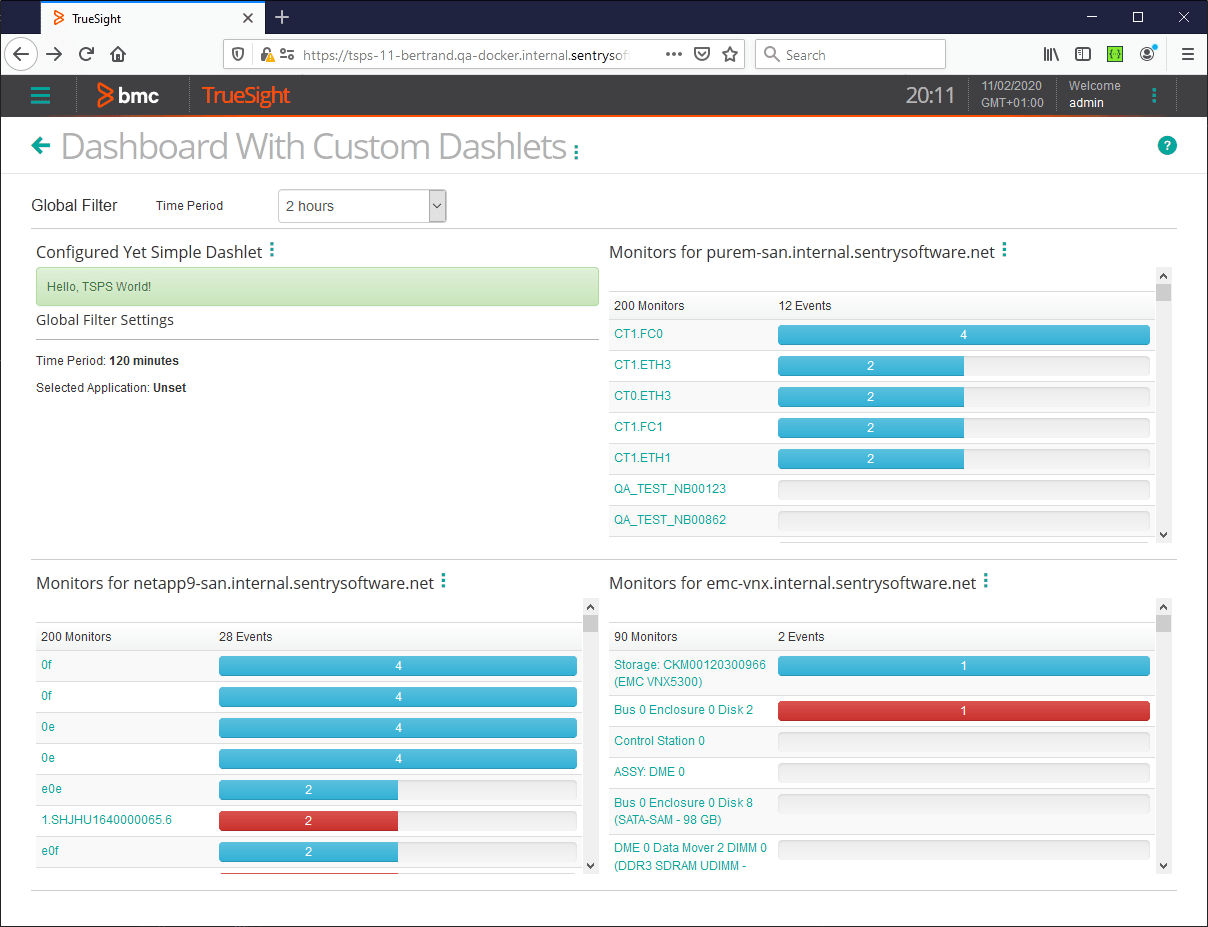Open e0f monitor link
This screenshot has height=927, width=1208.
click(x=50, y=851)
